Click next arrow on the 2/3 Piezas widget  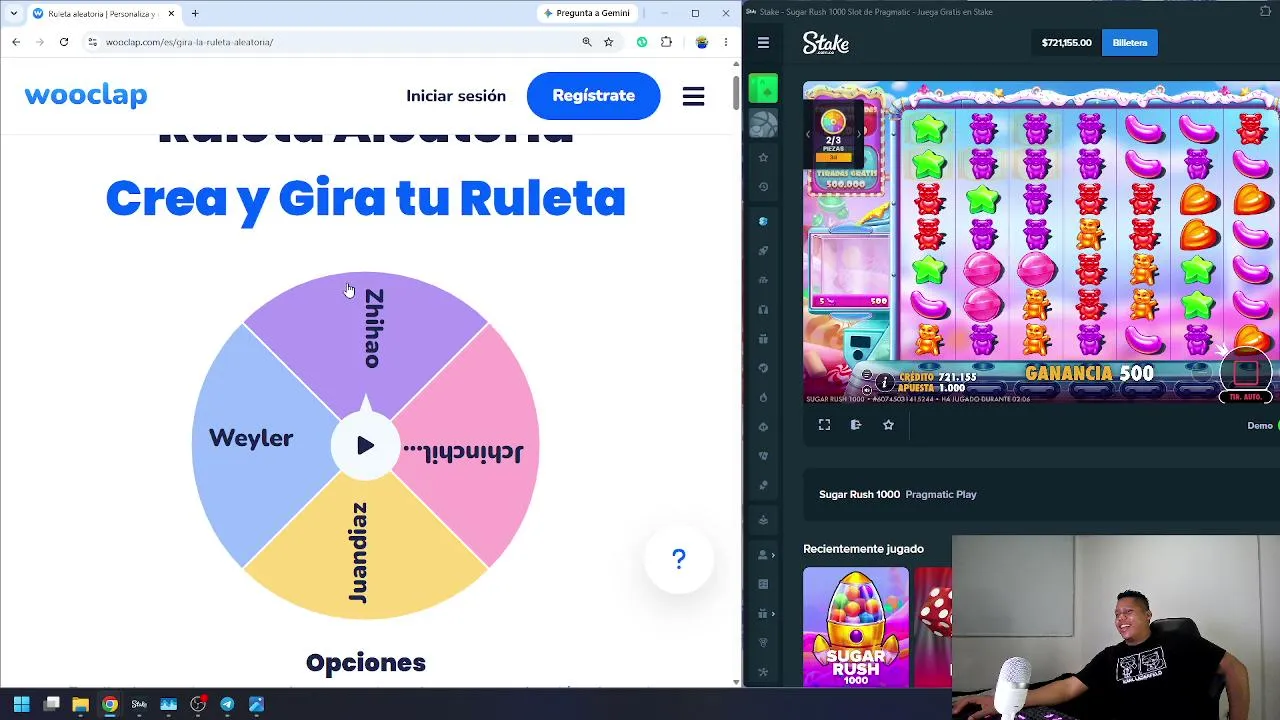tap(858, 134)
